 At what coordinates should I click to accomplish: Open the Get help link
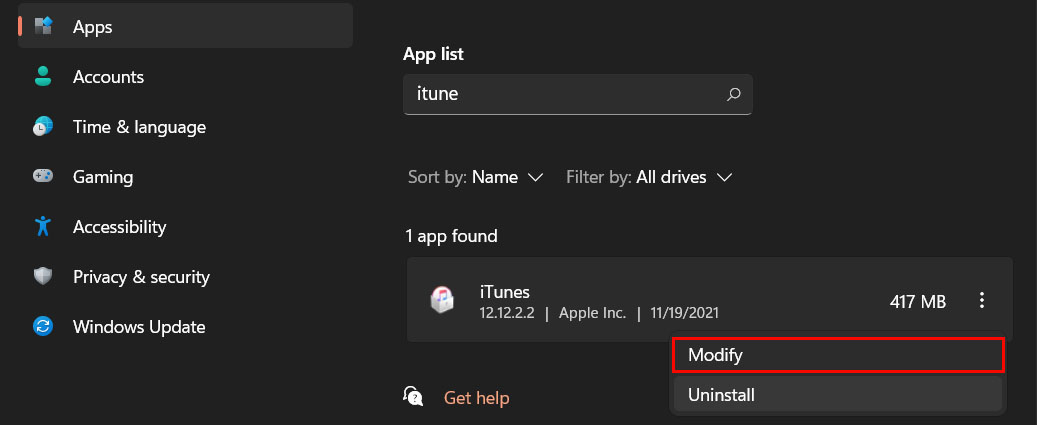point(476,398)
